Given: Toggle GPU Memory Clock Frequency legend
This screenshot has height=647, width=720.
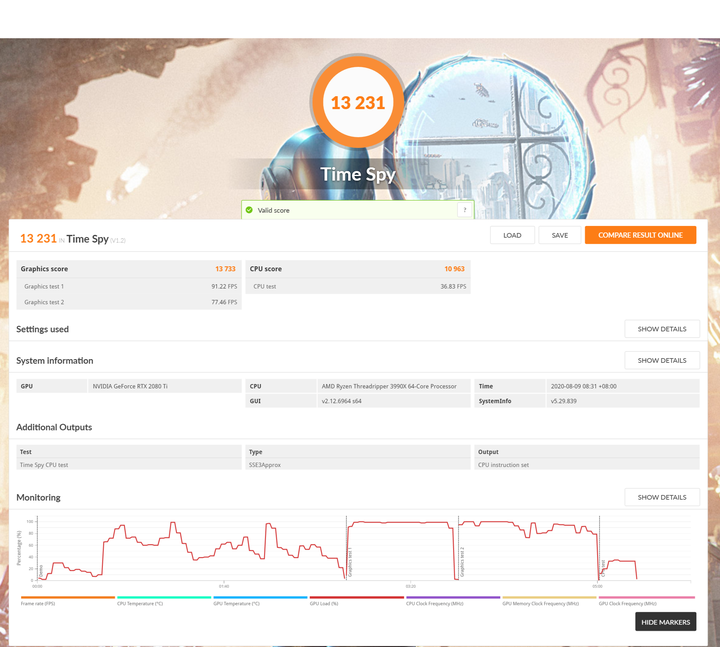Looking at the screenshot, I should pyautogui.click(x=549, y=601).
